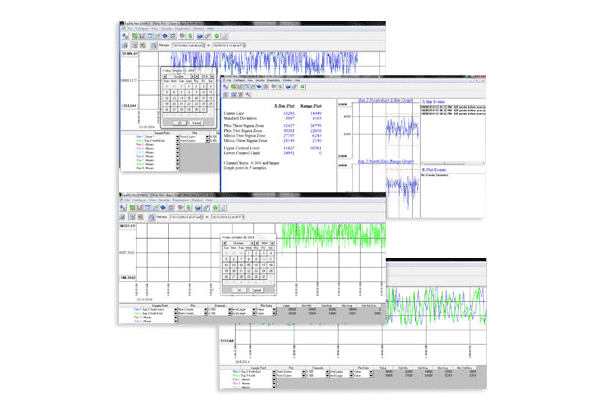Open Help menu in the green-plot window

pyautogui.click(x=209, y=200)
